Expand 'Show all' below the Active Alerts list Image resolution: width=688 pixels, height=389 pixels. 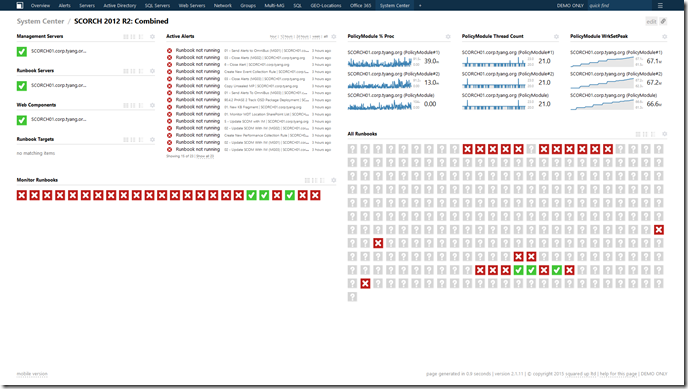click(205, 156)
